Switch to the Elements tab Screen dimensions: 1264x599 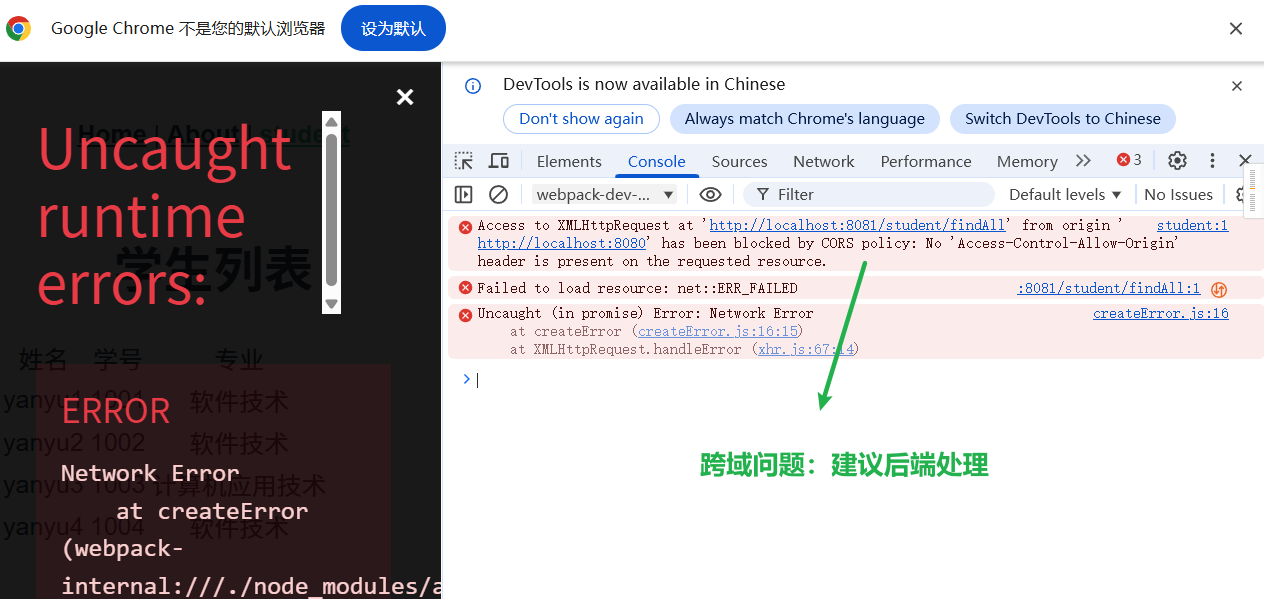click(x=569, y=161)
